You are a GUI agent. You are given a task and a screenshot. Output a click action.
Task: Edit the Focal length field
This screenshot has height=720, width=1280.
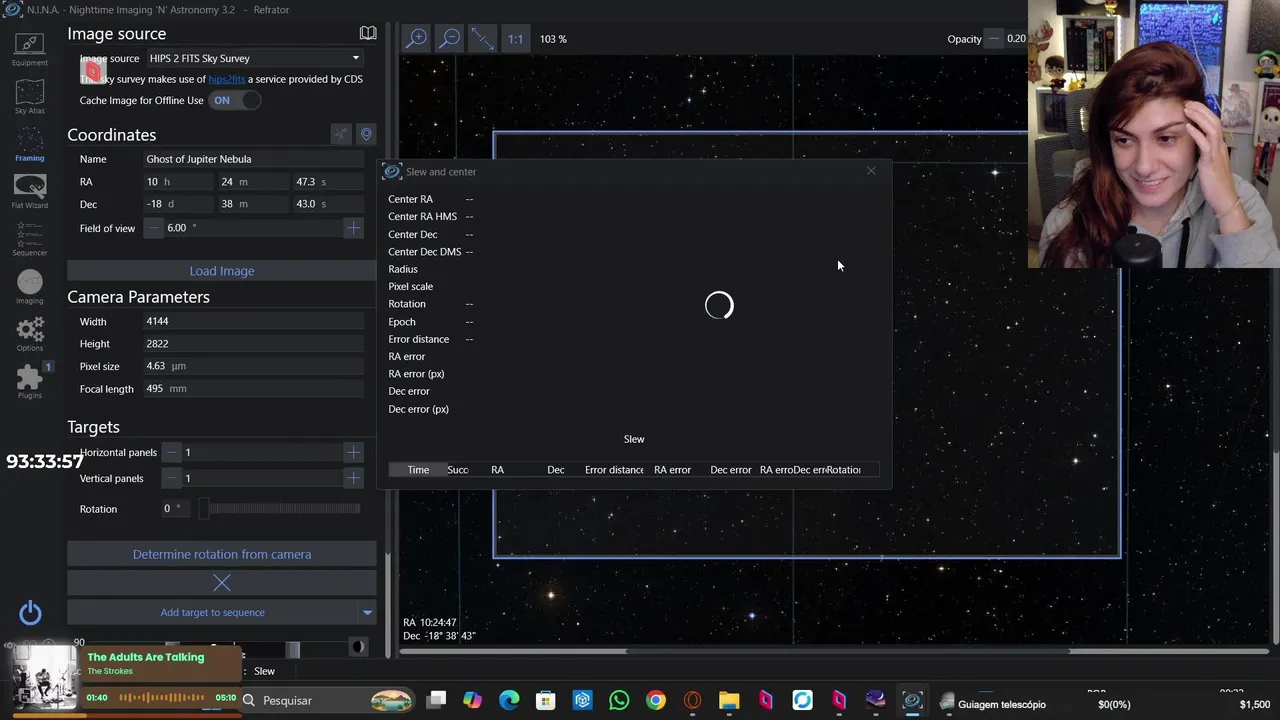[x=254, y=389]
